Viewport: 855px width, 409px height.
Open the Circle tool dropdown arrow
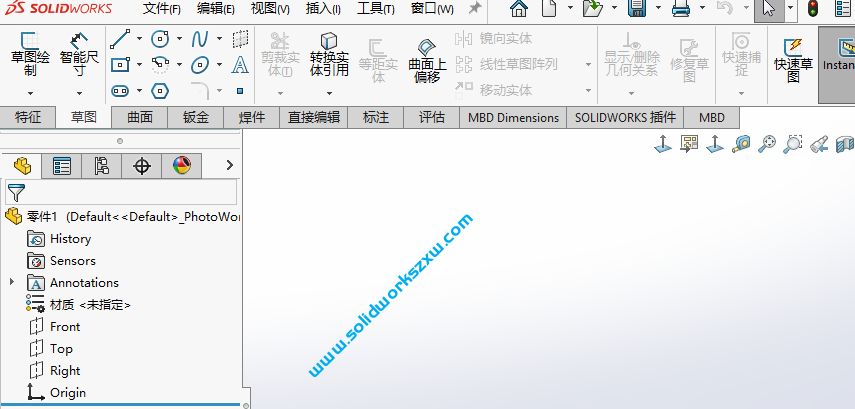[x=179, y=39]
